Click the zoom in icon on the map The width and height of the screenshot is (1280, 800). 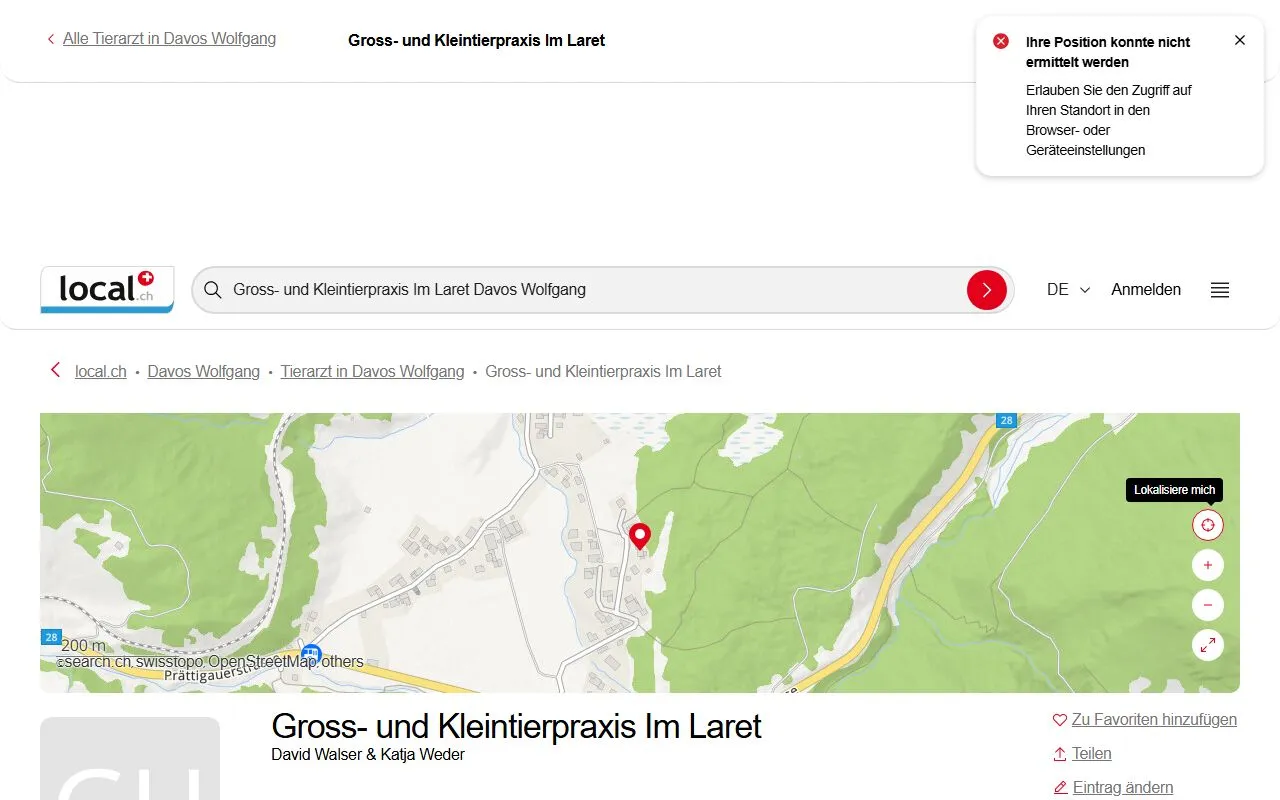[1207, 565]
